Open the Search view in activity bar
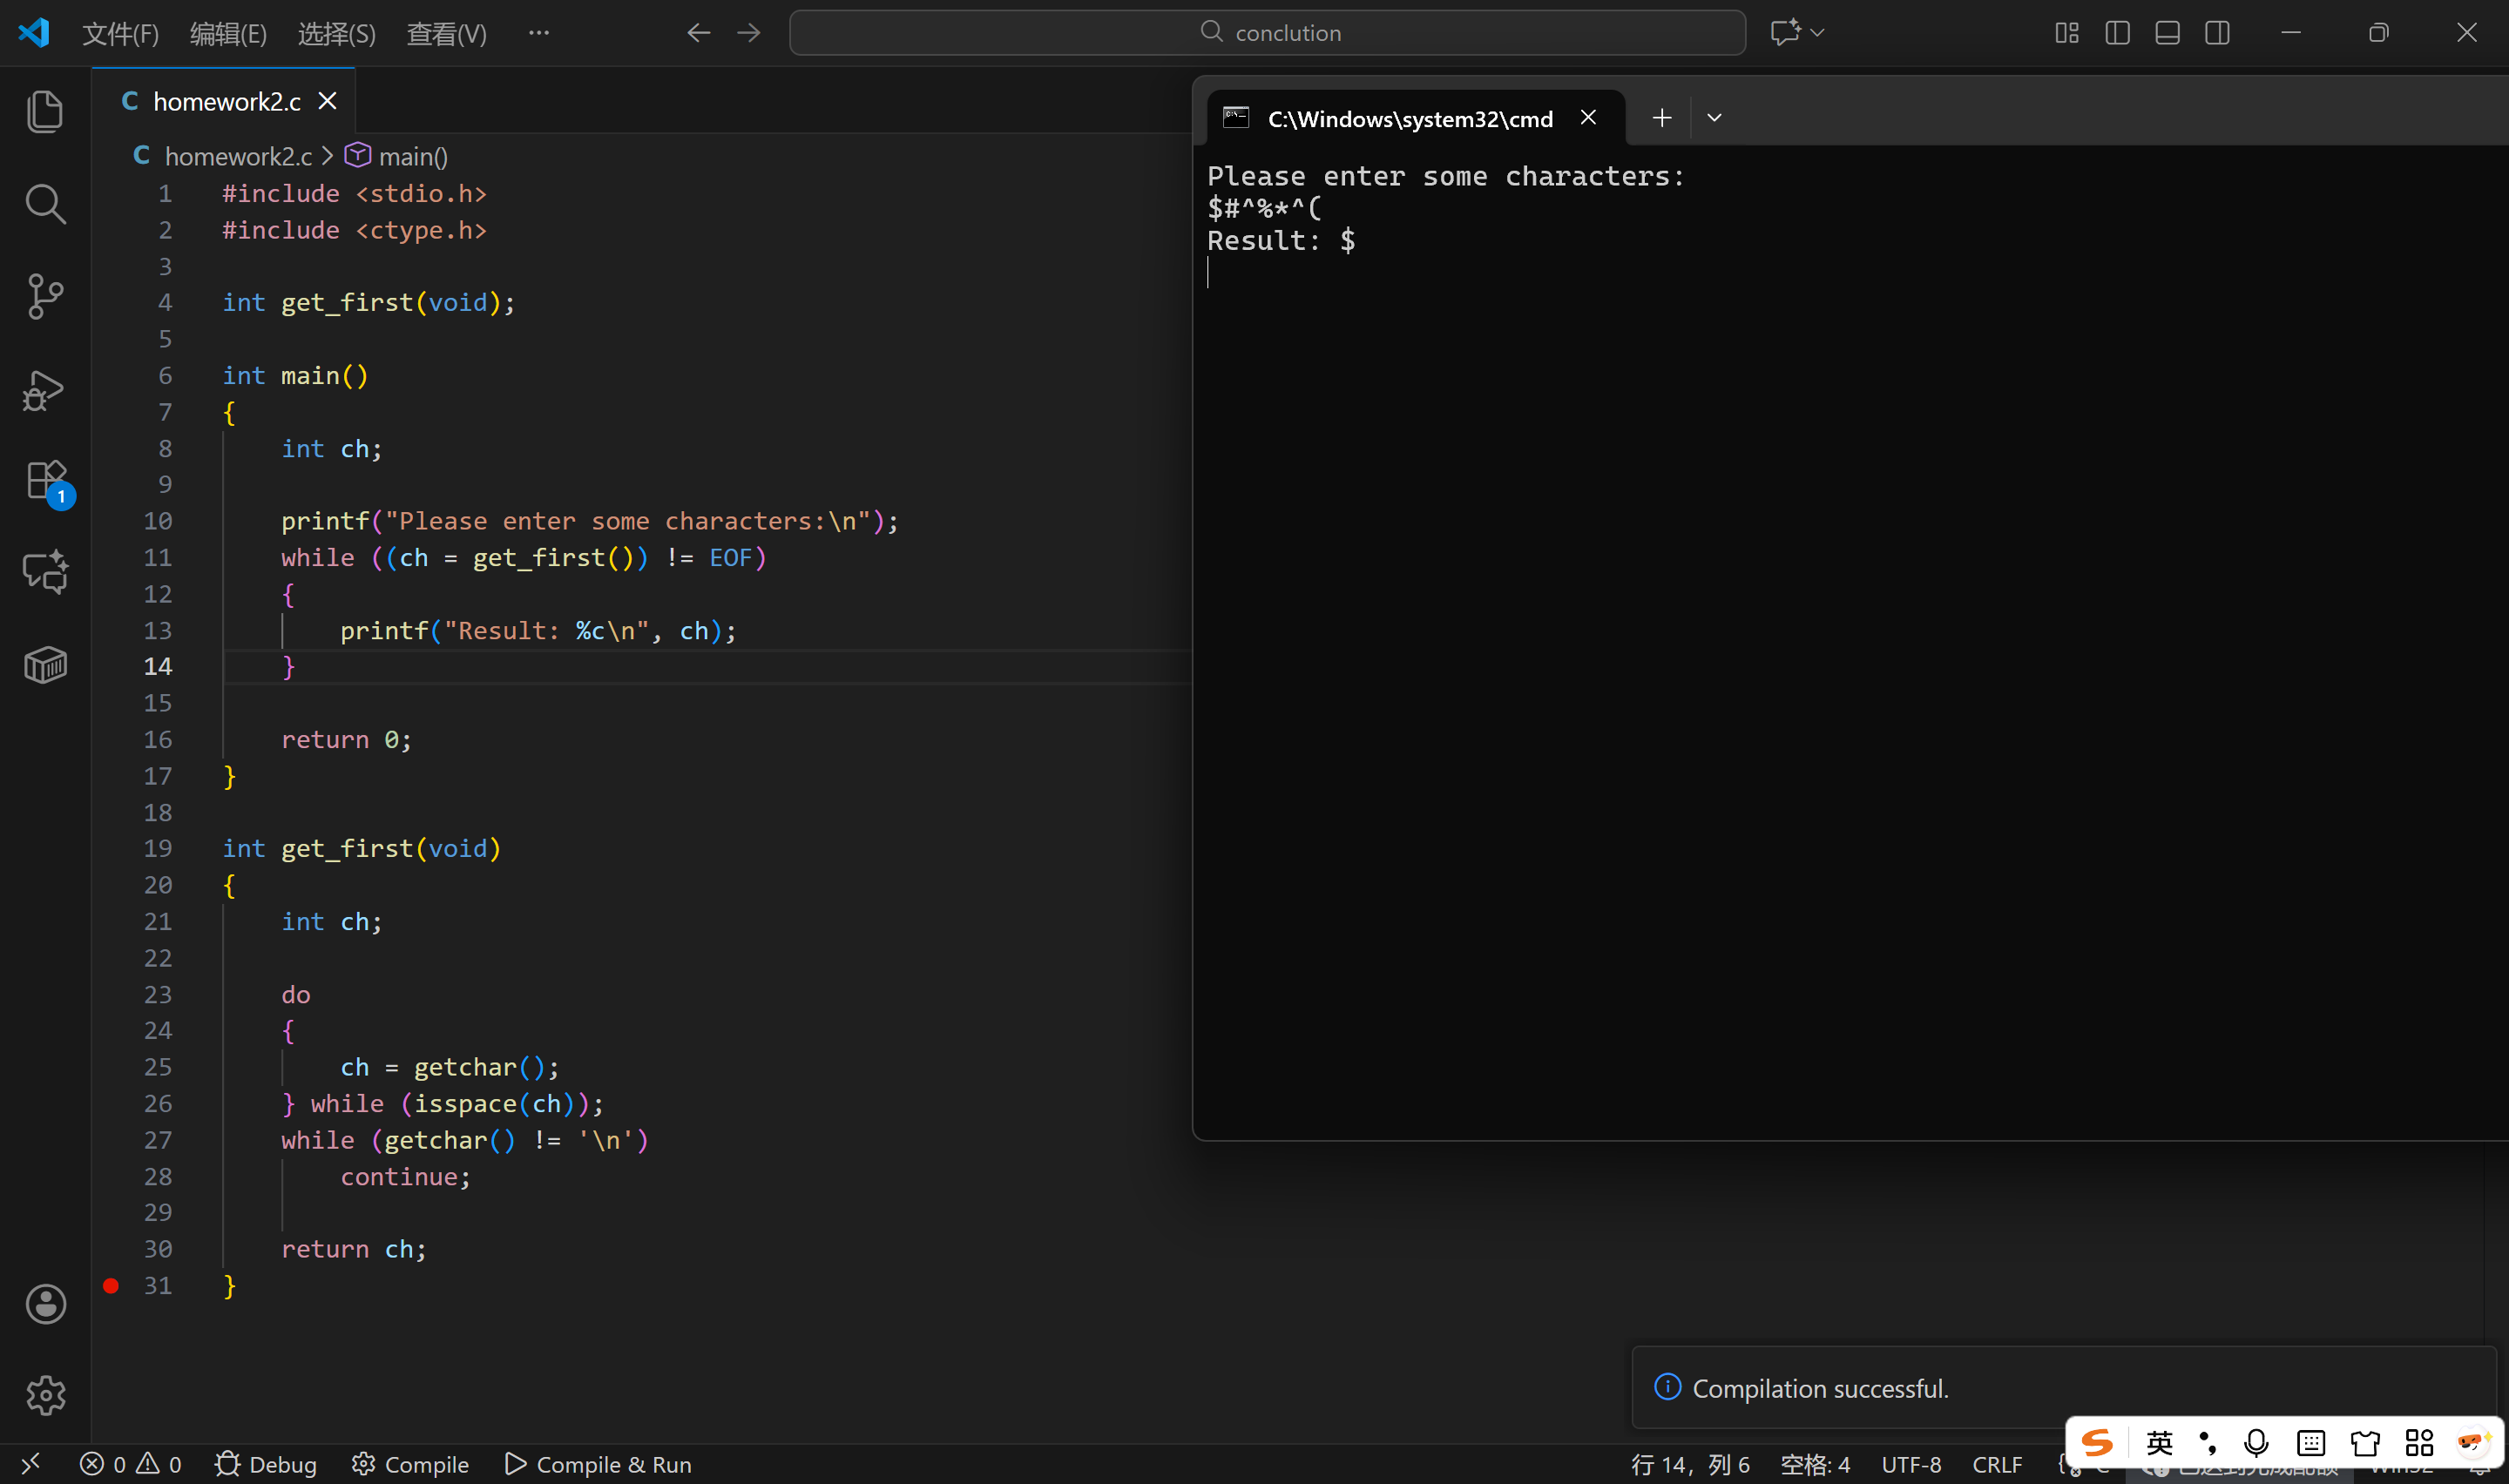 click(45, 204)
